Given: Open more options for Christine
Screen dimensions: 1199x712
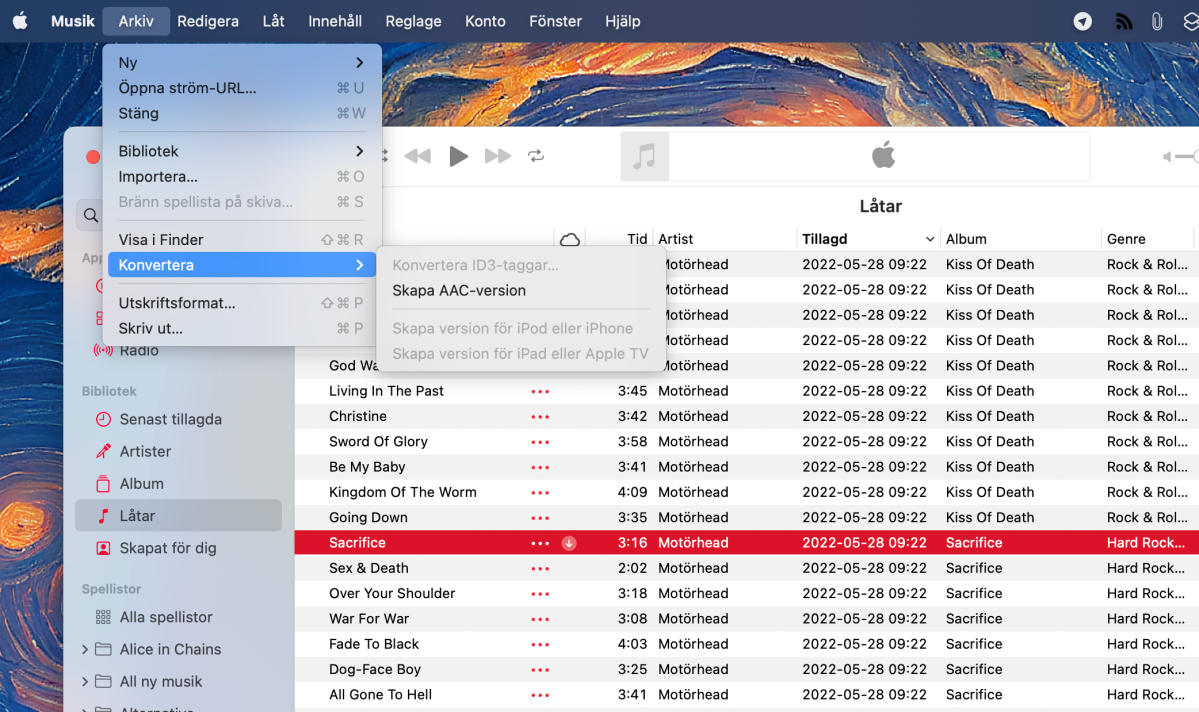Looking at the screenshot, I should click(540, 417).
